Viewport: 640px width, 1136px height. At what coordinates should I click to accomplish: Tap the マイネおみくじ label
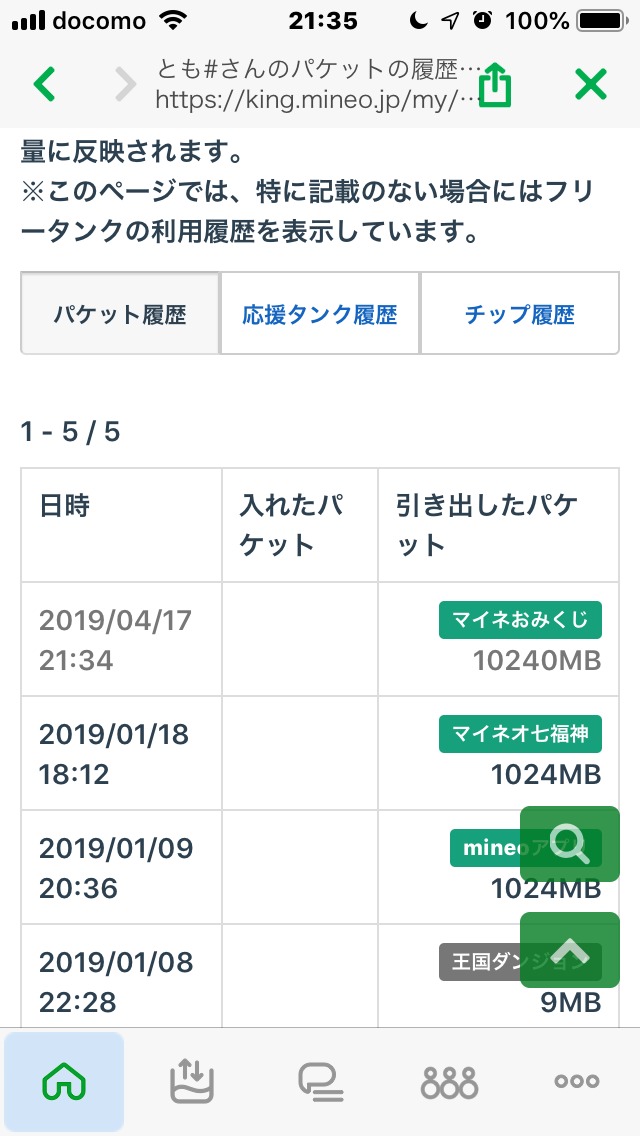click(520, 620)
